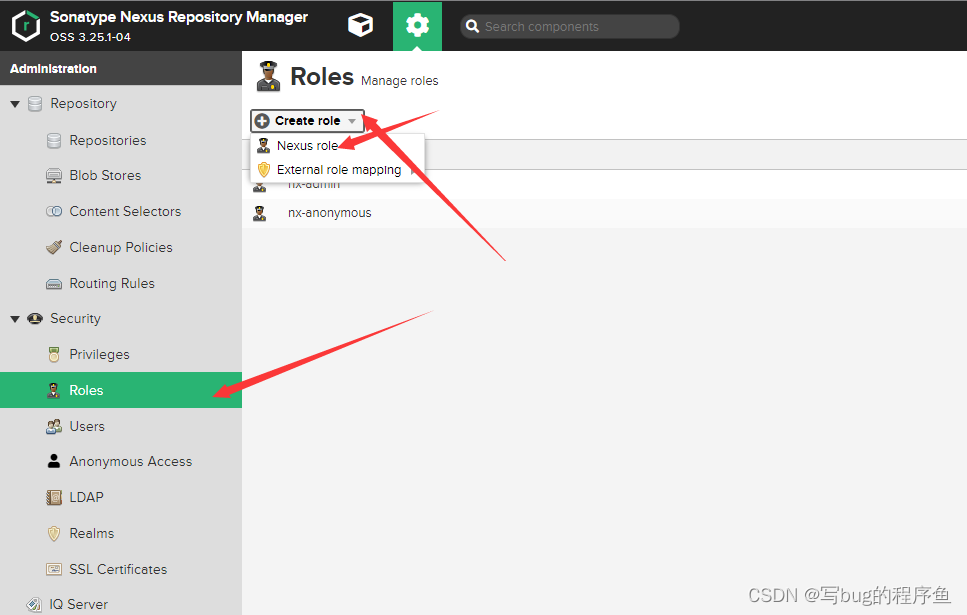Click the Repository tree label

pos(84,104)
